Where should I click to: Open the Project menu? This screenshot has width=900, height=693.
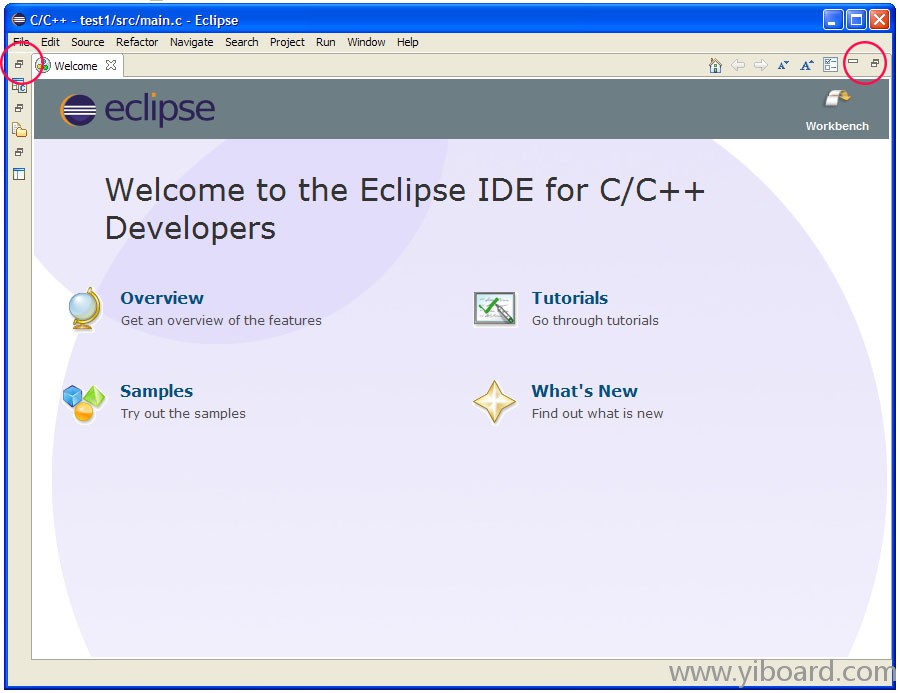[x=287, y=42]
